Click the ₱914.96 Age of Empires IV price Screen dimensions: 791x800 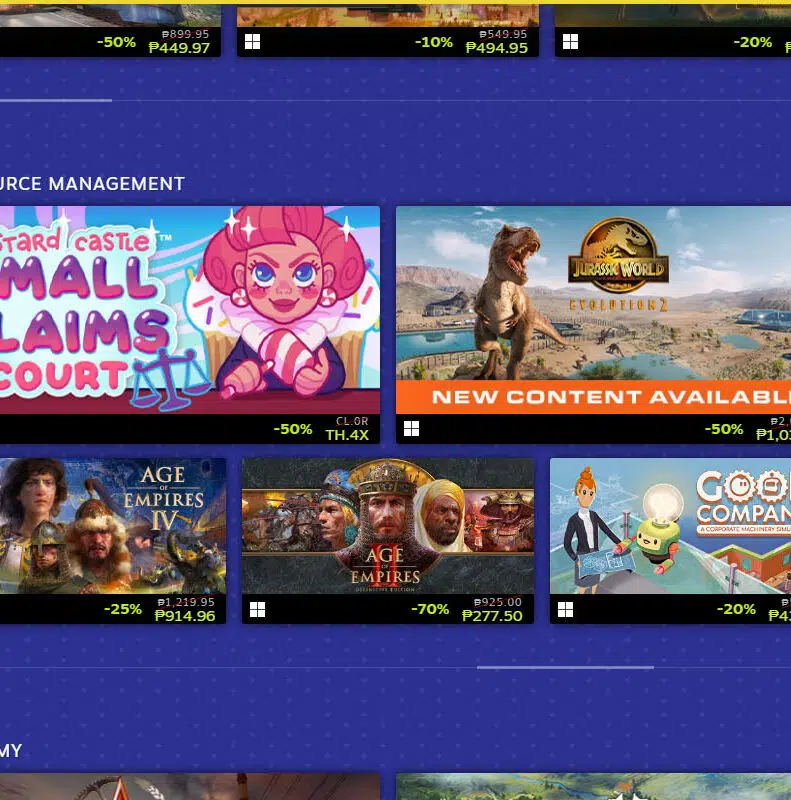coord(185,616)
